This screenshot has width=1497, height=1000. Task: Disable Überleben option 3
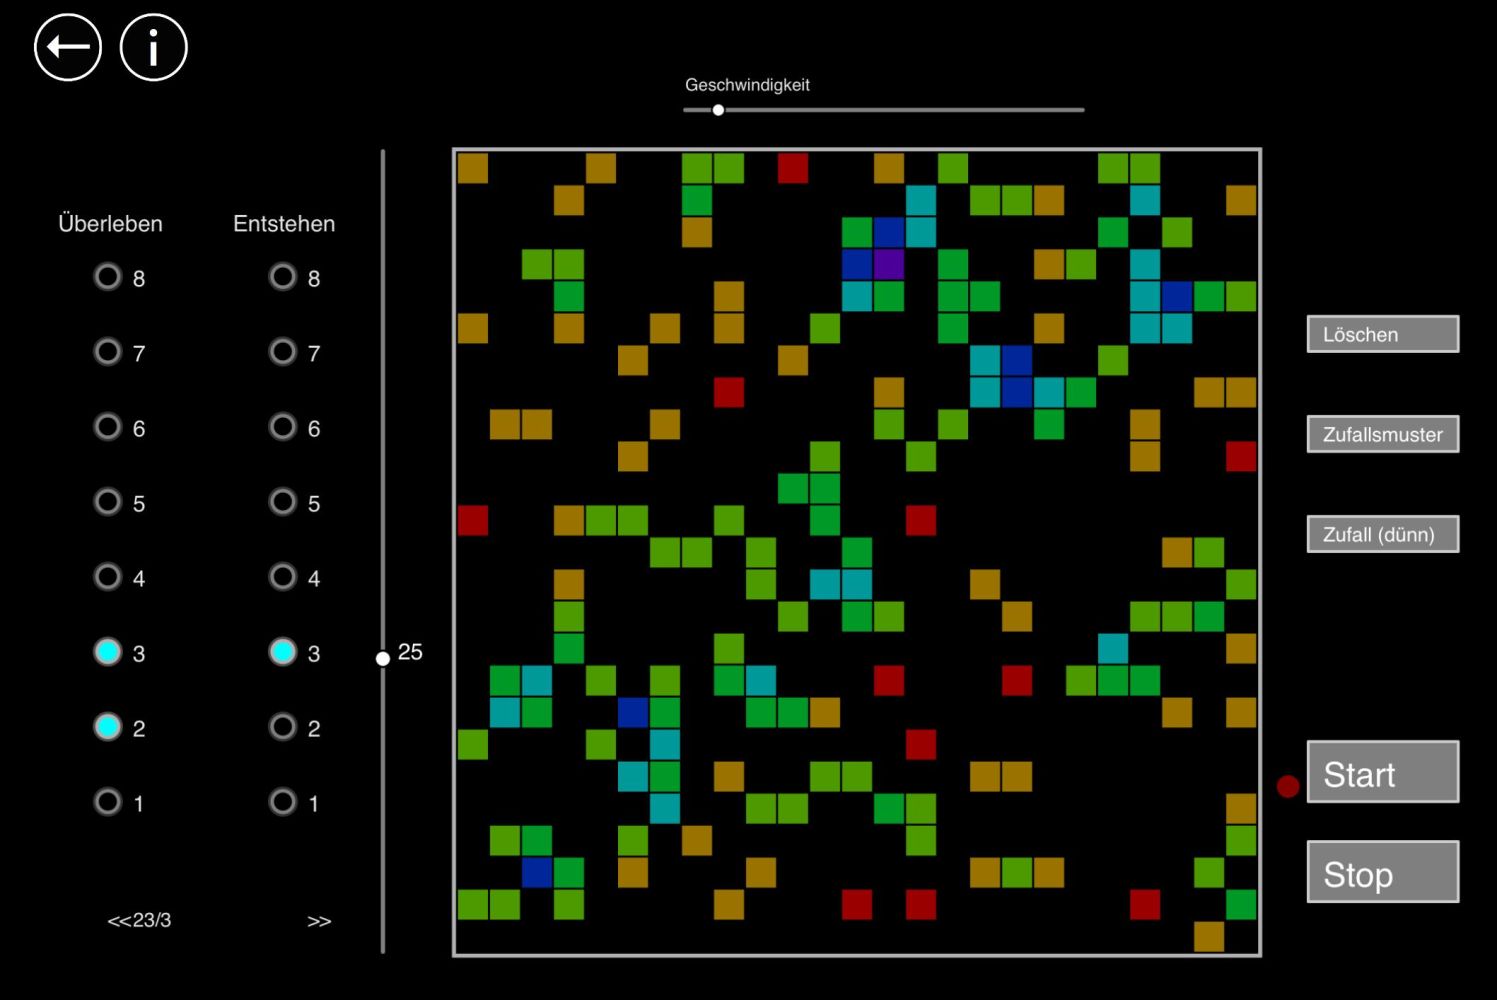tap(108, 652)
